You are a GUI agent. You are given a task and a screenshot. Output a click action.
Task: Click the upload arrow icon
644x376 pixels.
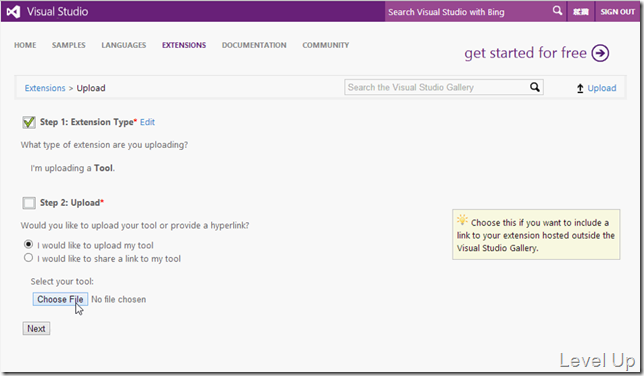tap(580, 88)
